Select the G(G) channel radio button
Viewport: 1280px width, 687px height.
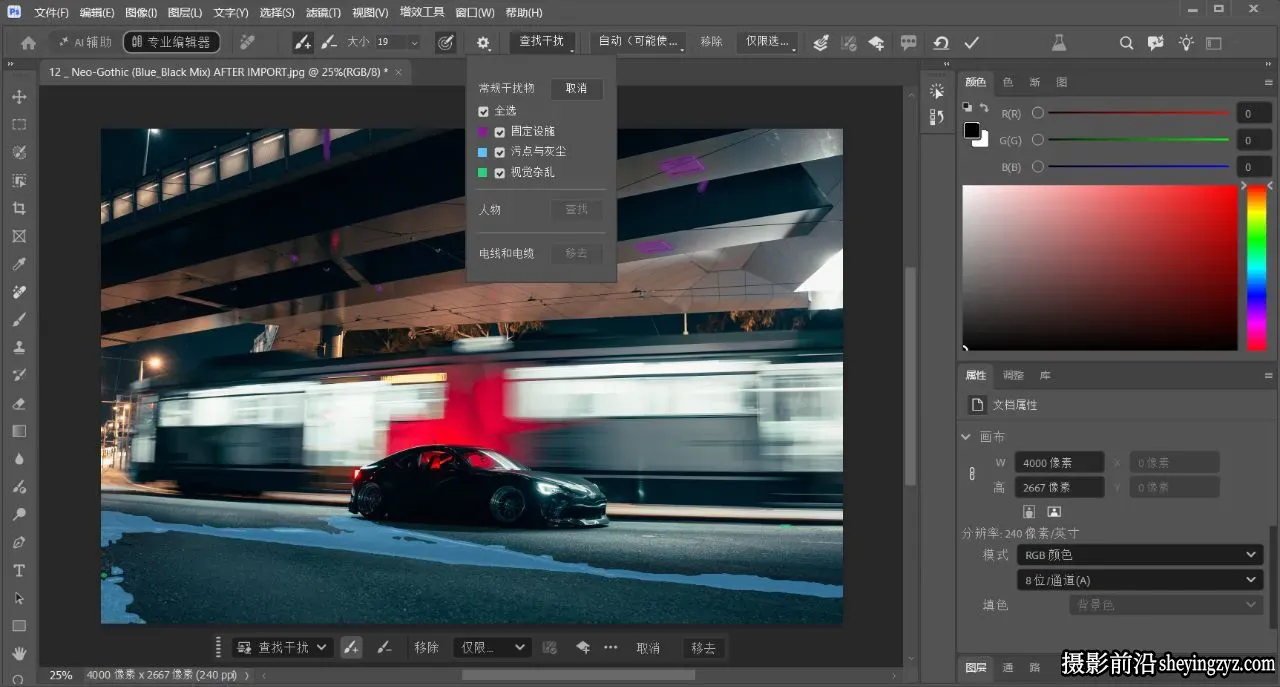pos(1038,140)
